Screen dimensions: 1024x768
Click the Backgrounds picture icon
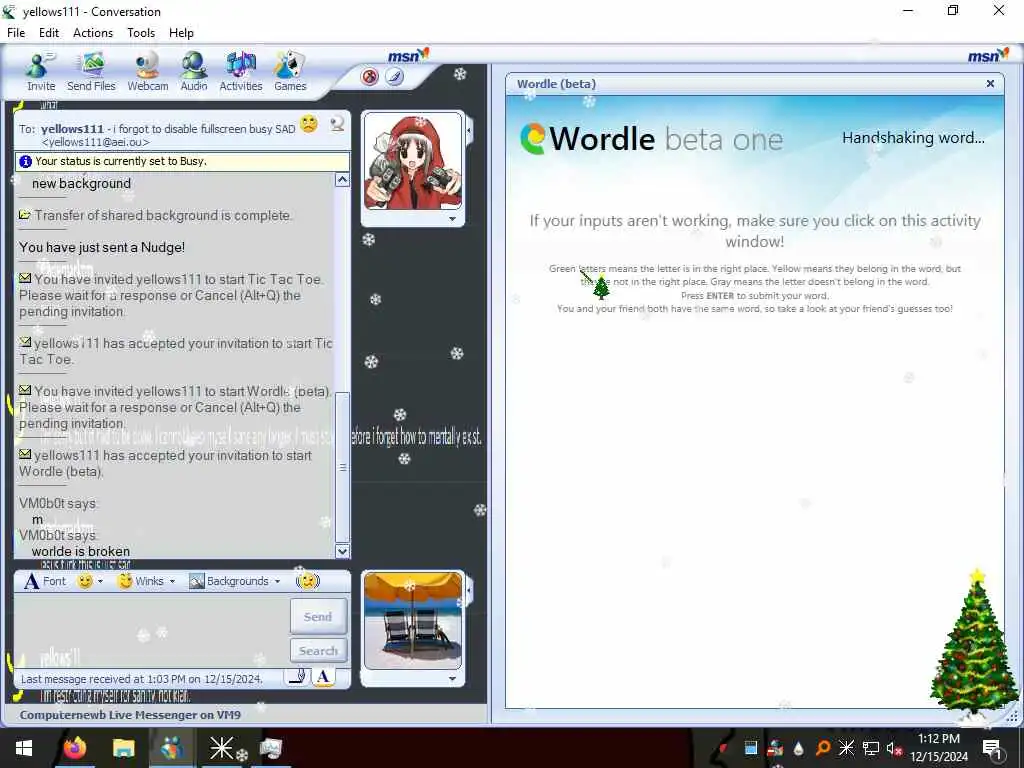197,581
